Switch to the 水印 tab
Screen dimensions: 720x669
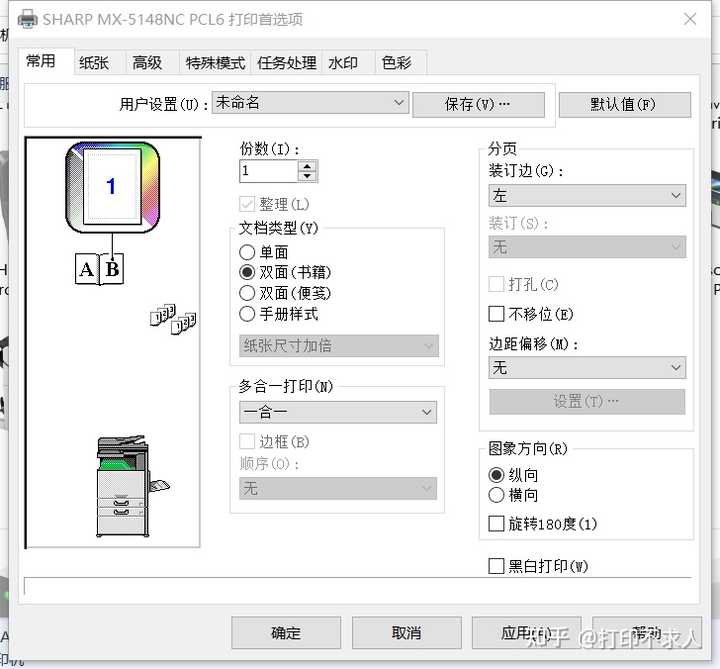point(343,62)
